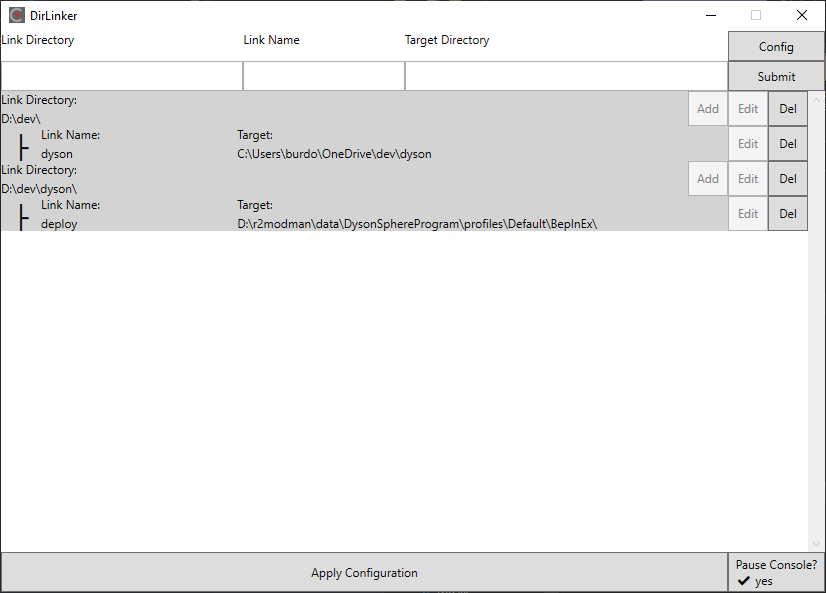
Task: Edit the dyson link entry
Action: (748, 144)
